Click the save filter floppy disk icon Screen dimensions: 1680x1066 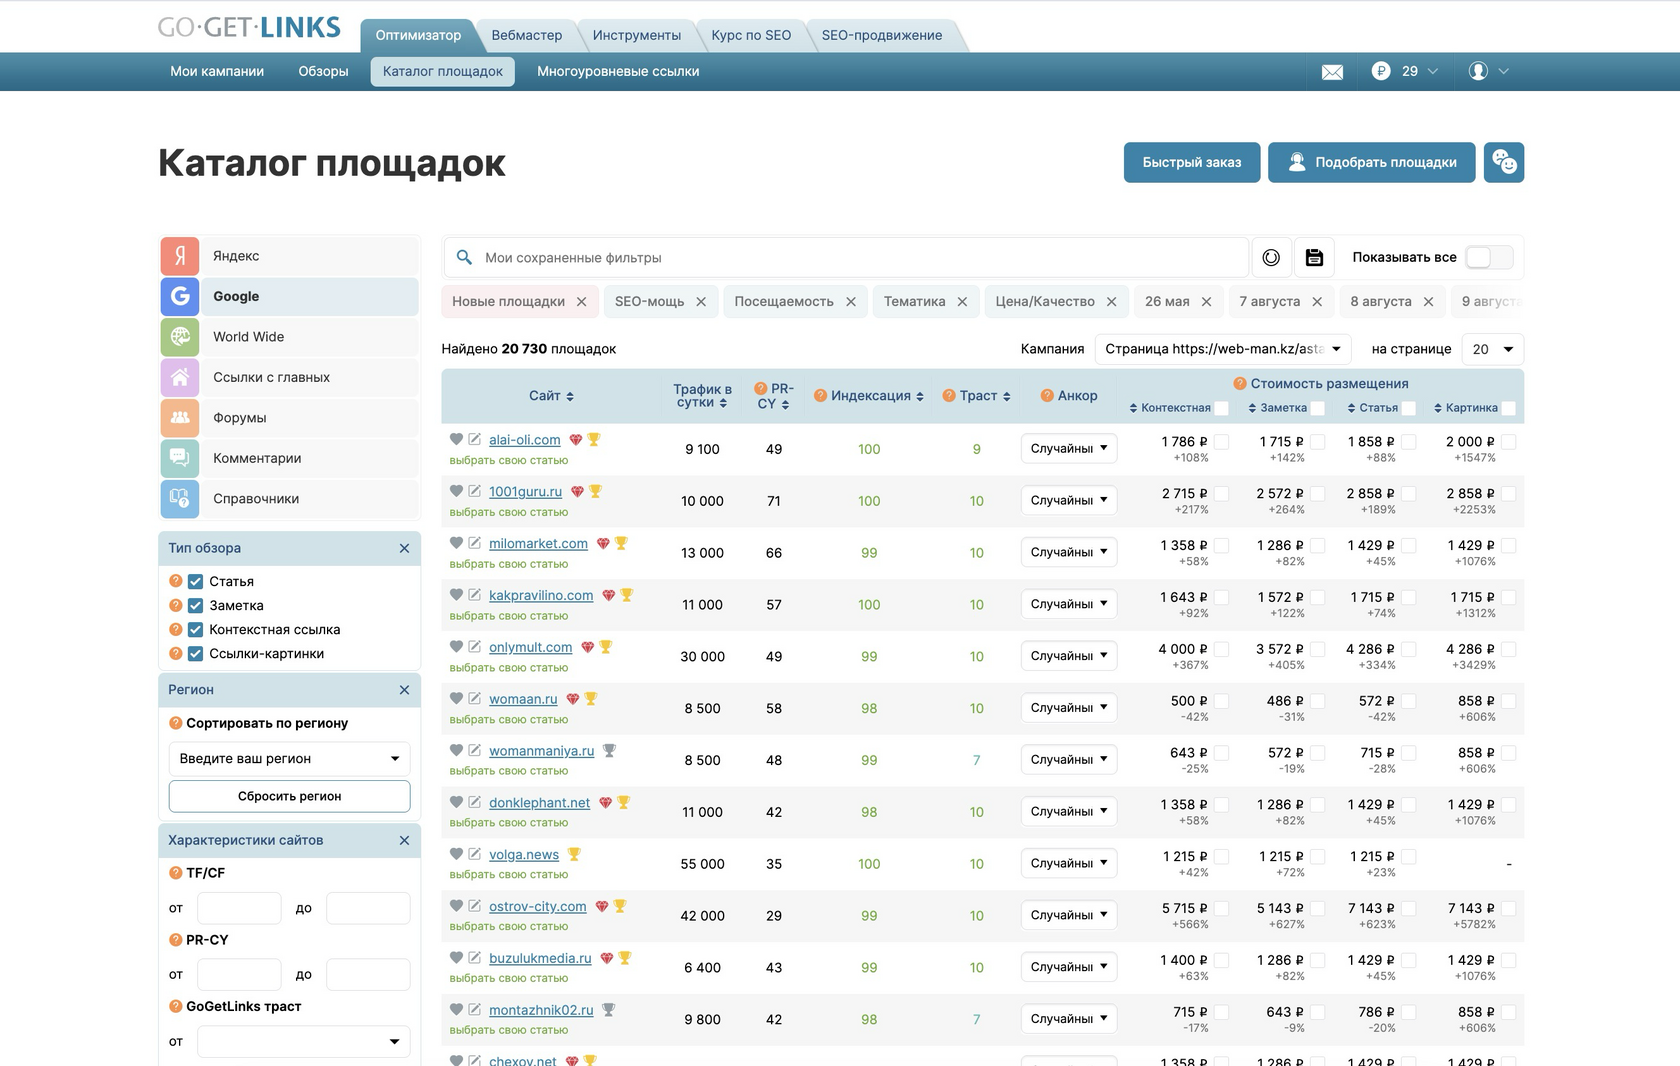1314,258
